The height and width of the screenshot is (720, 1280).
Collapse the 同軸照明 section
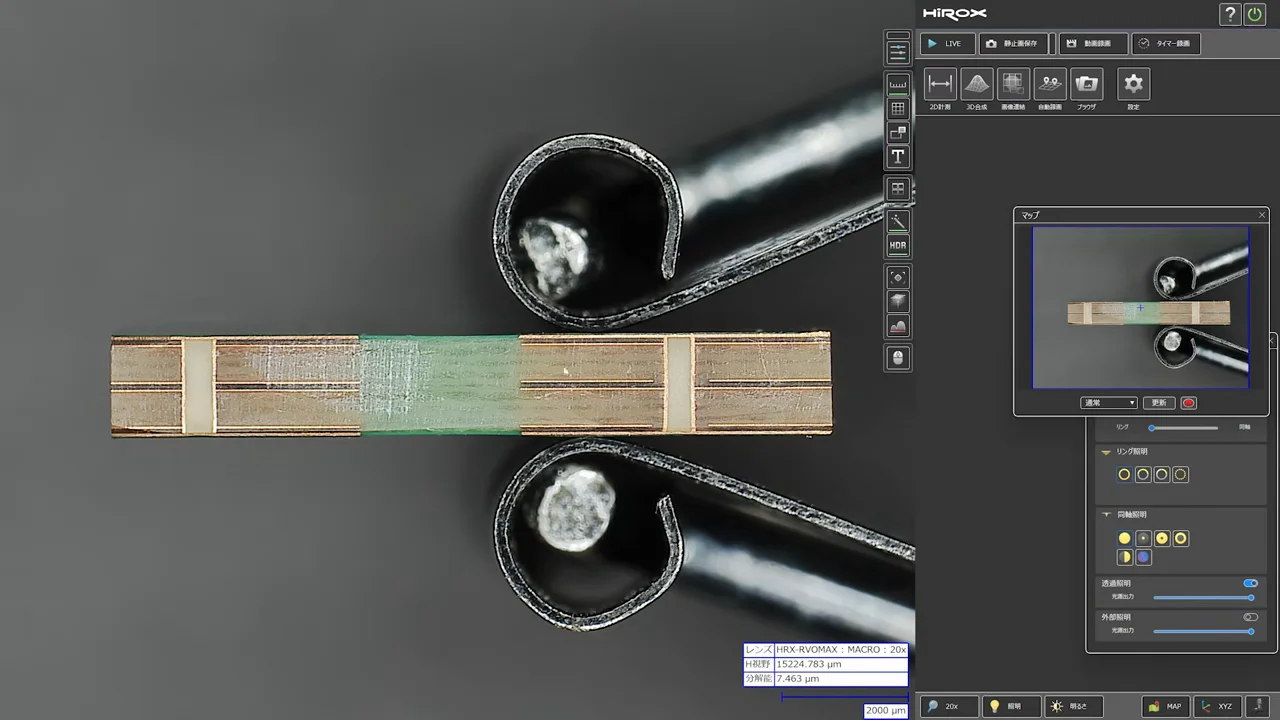(x=1106, y=515)
